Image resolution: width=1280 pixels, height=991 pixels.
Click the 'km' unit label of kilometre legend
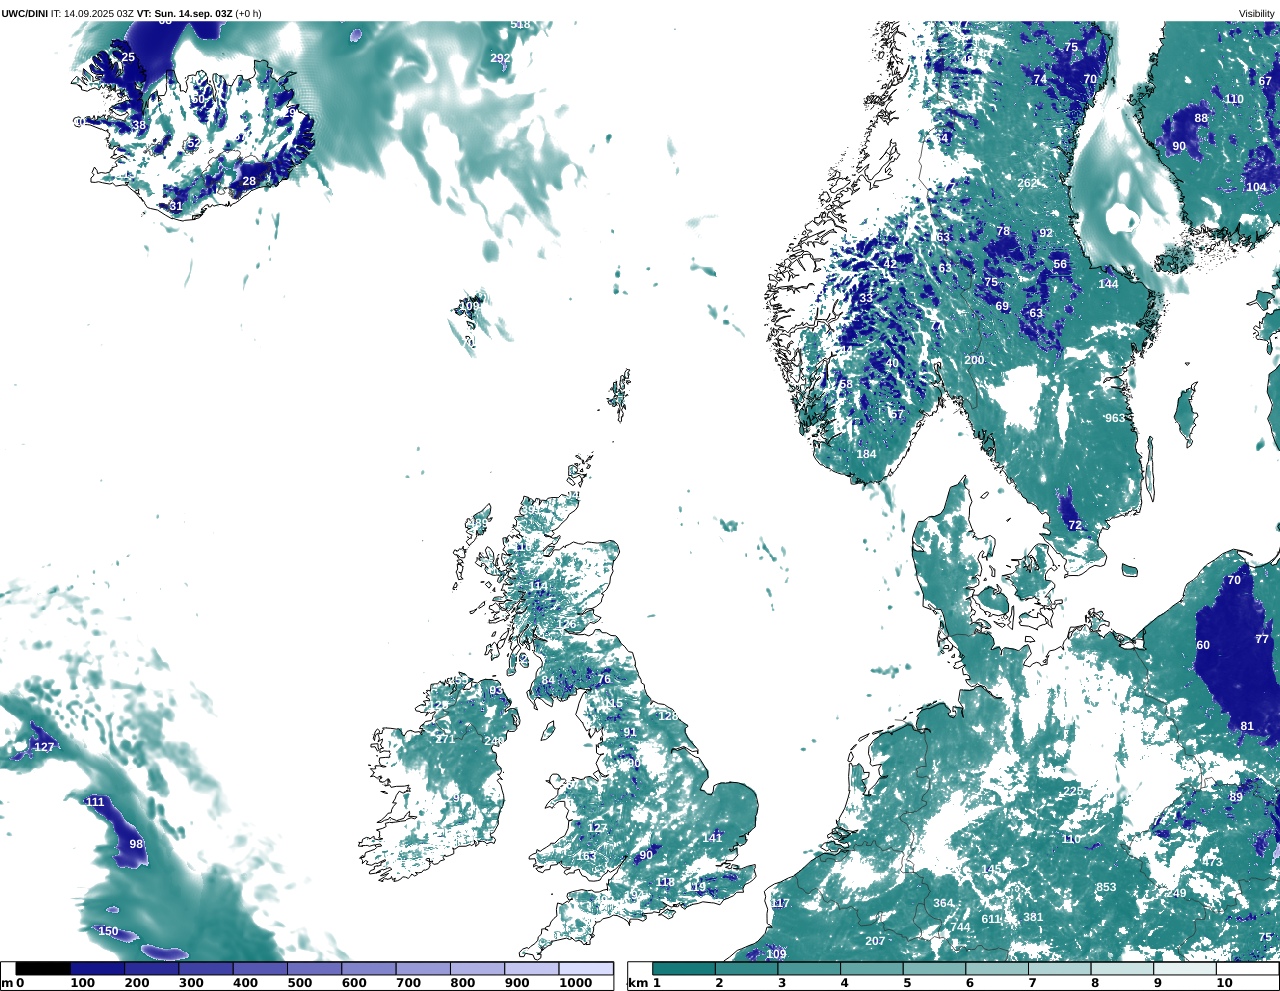[637, 984]
